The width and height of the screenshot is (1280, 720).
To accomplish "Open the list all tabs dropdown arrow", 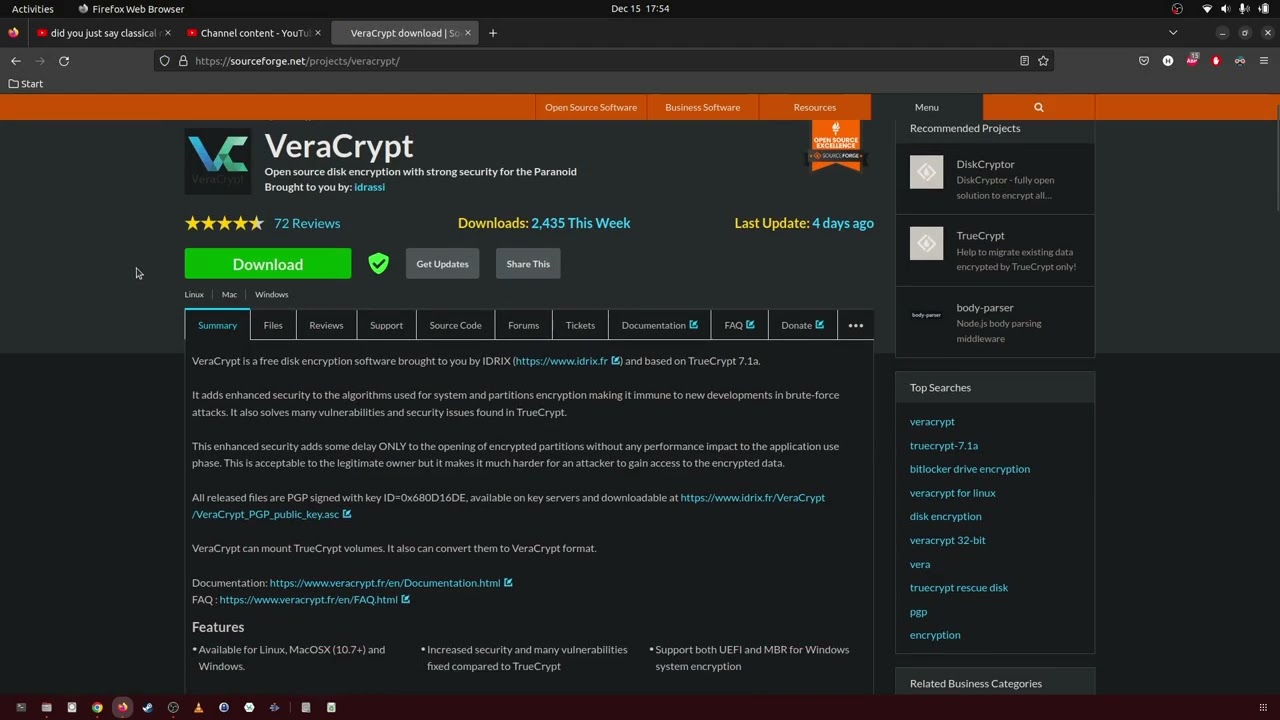I will (x=1173, y=33).
